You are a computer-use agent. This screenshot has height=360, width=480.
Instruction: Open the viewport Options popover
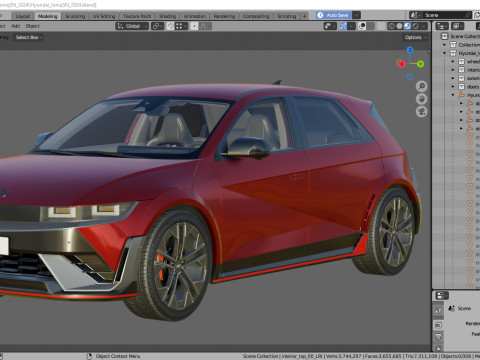pos(415,37)
